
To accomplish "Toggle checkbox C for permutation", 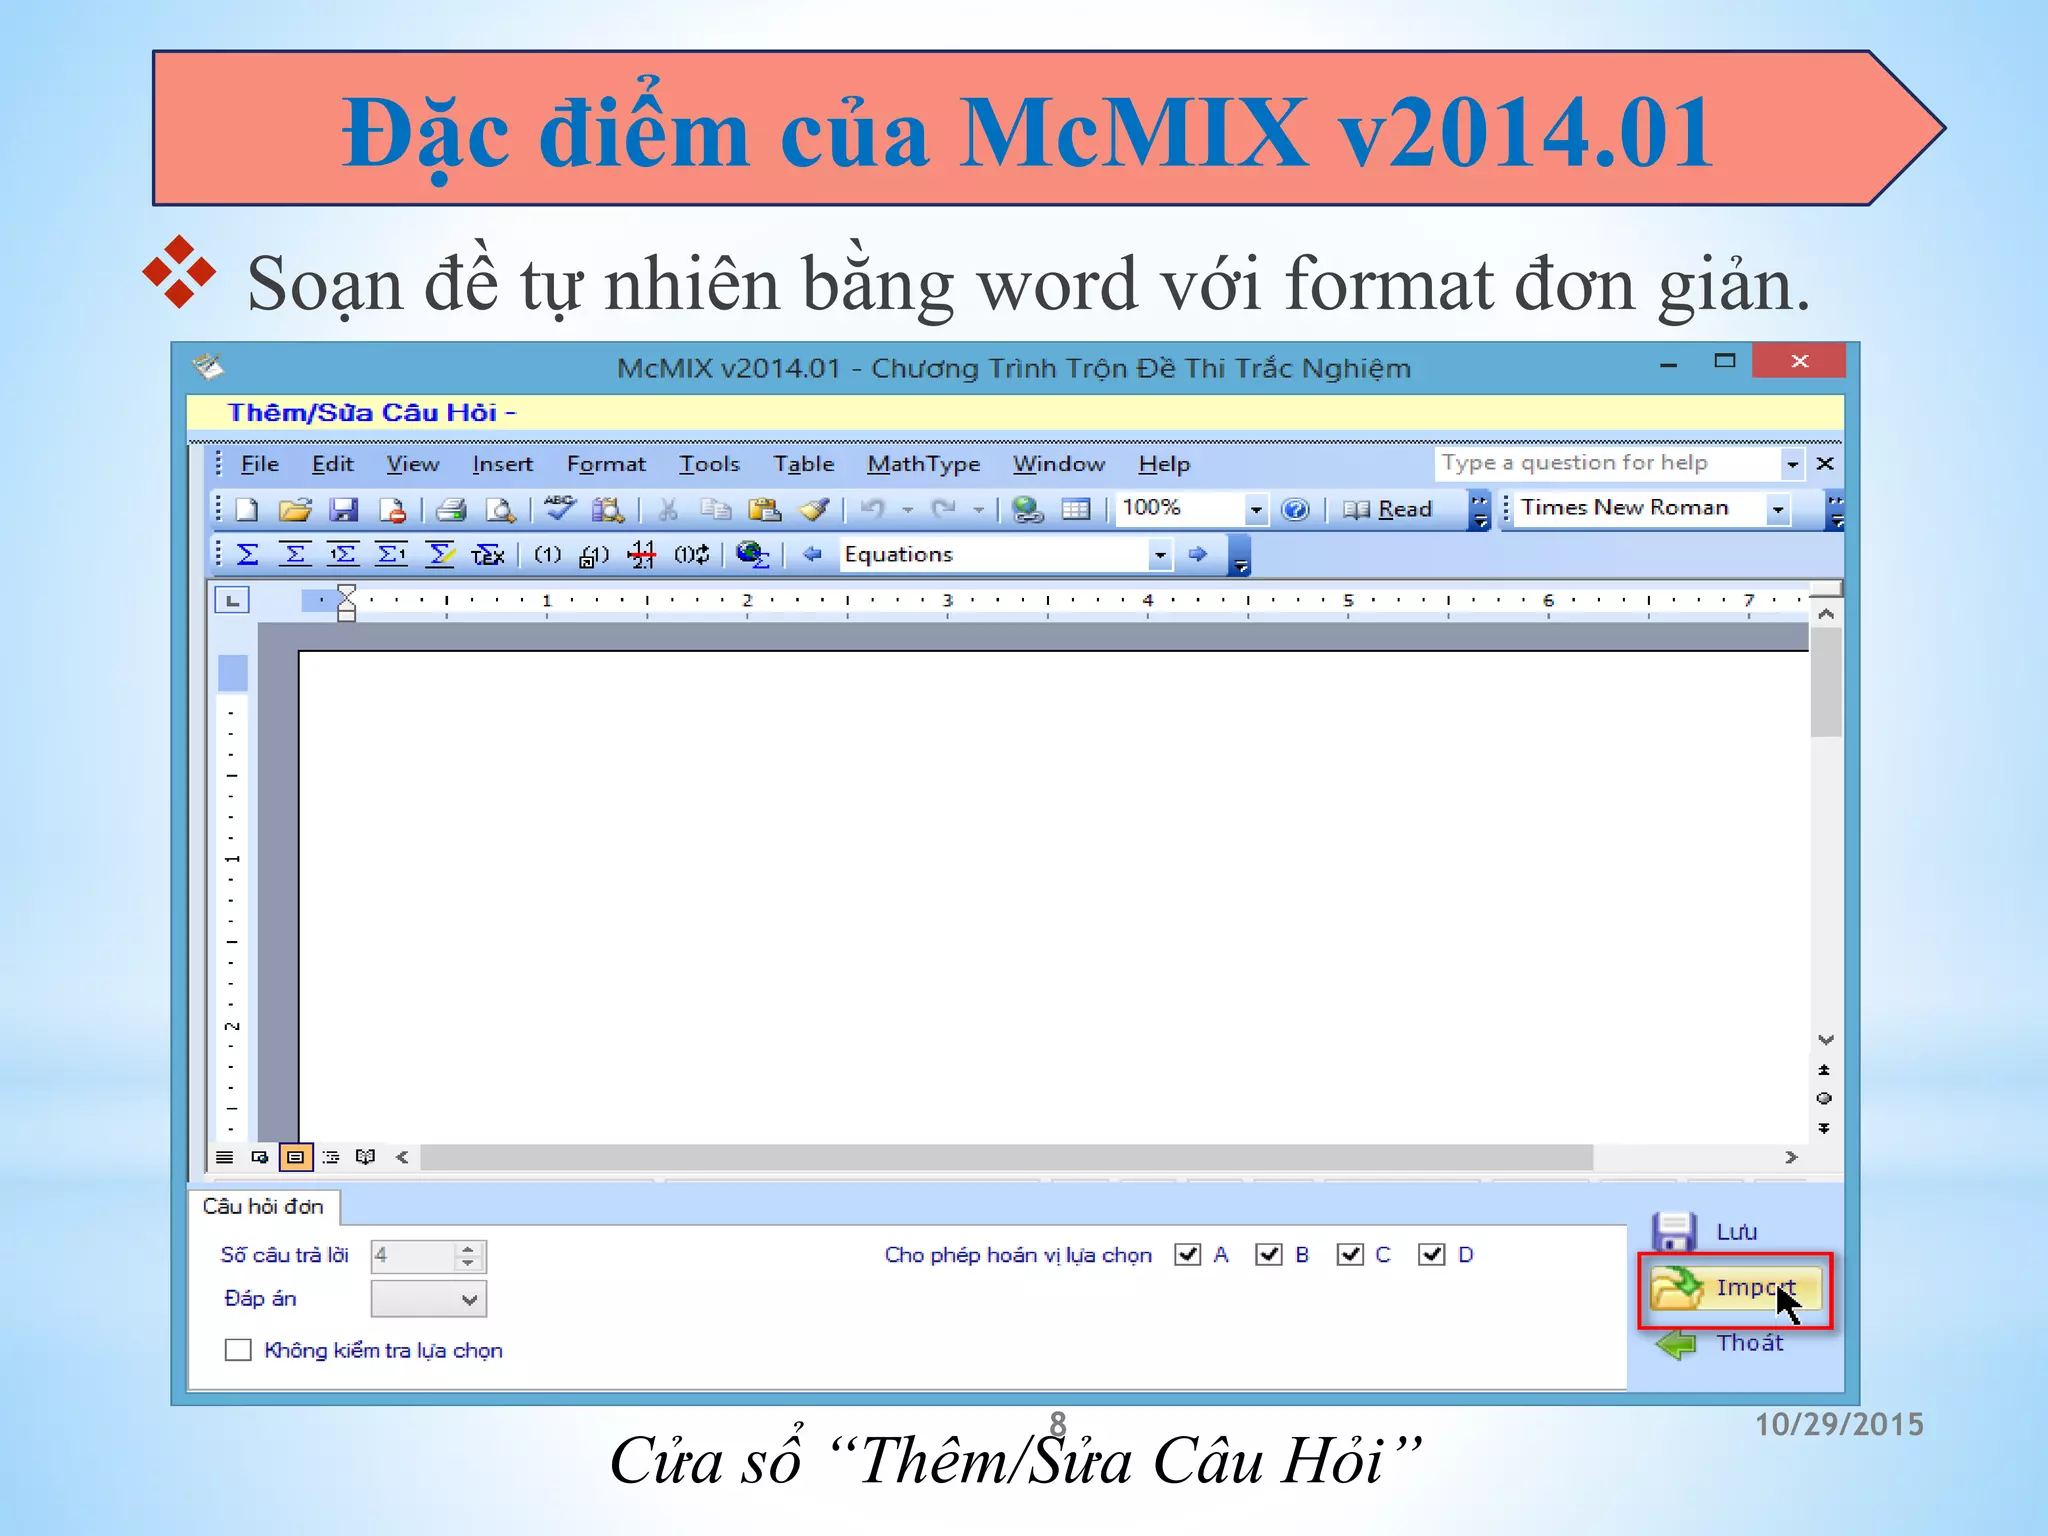I will point(1350,1255).
